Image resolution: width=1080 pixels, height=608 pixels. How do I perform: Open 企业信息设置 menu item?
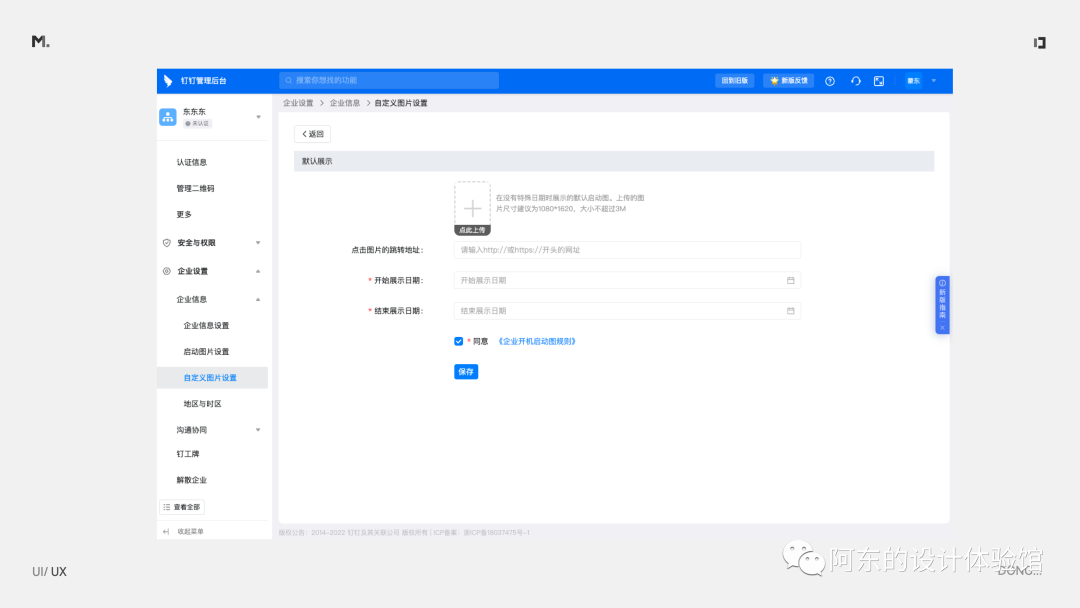[x=206, y=326]
